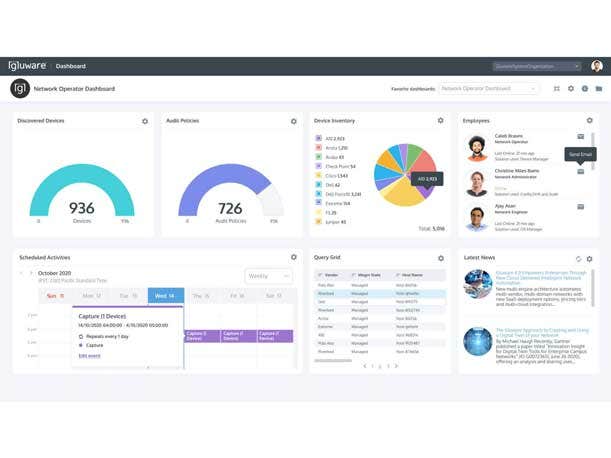Click envelope icon next to Ajay Asan
The image size is (611, 458).
click(x=580, y=207)
